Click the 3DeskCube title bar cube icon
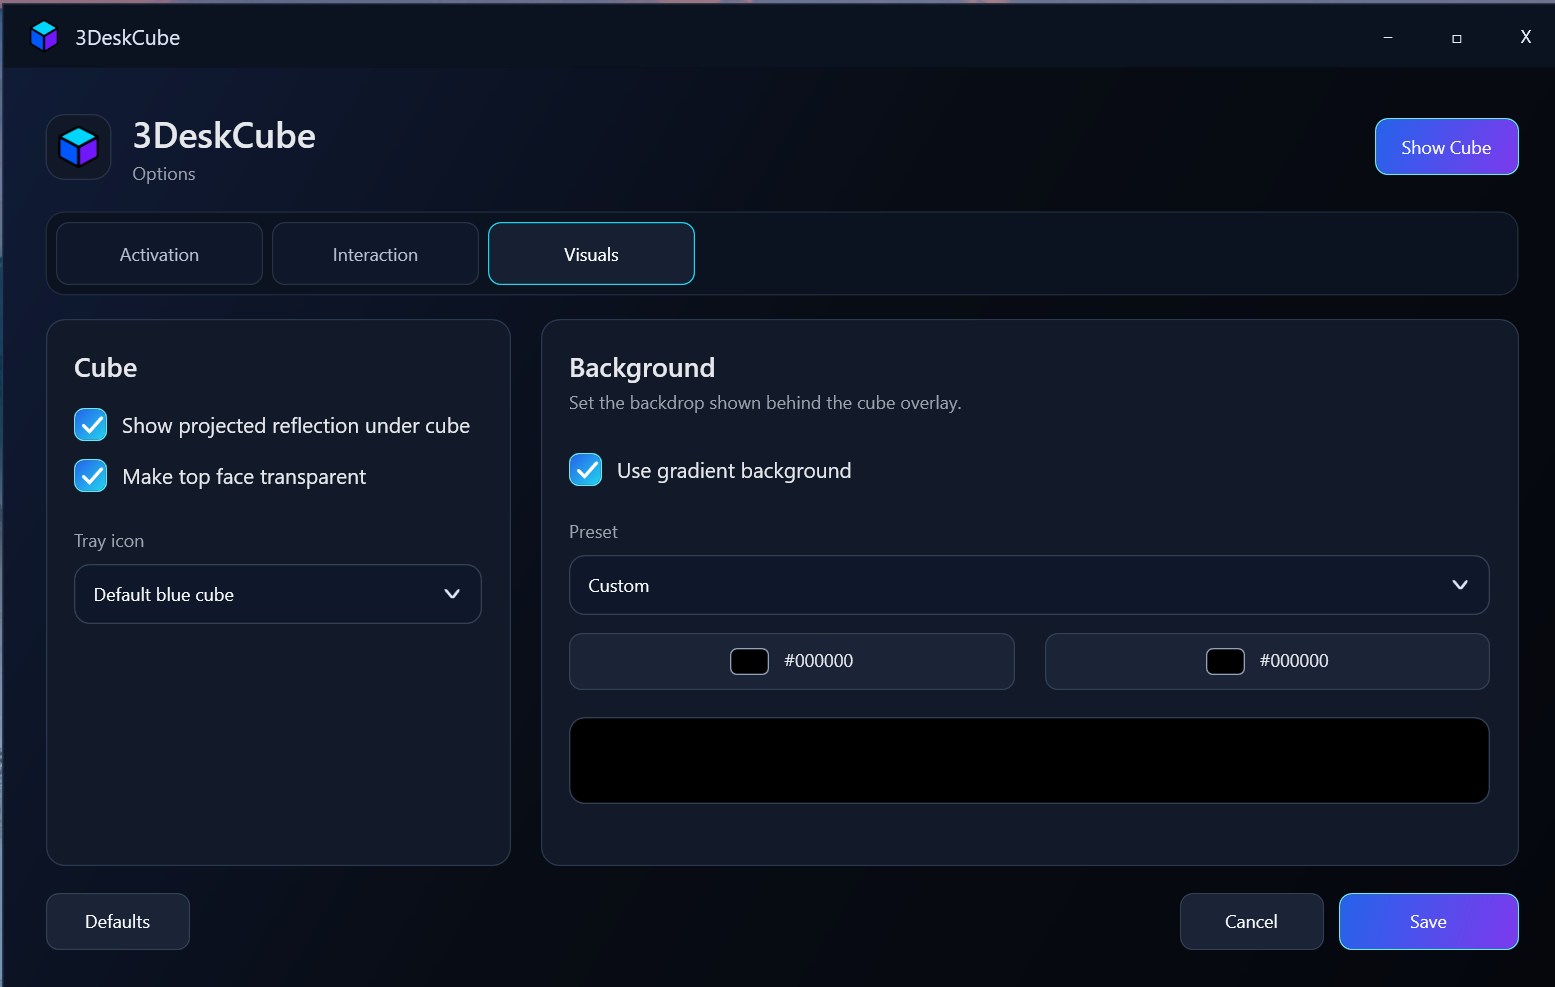The height and width of the screenshot is (987, 1555). point(44,37)
